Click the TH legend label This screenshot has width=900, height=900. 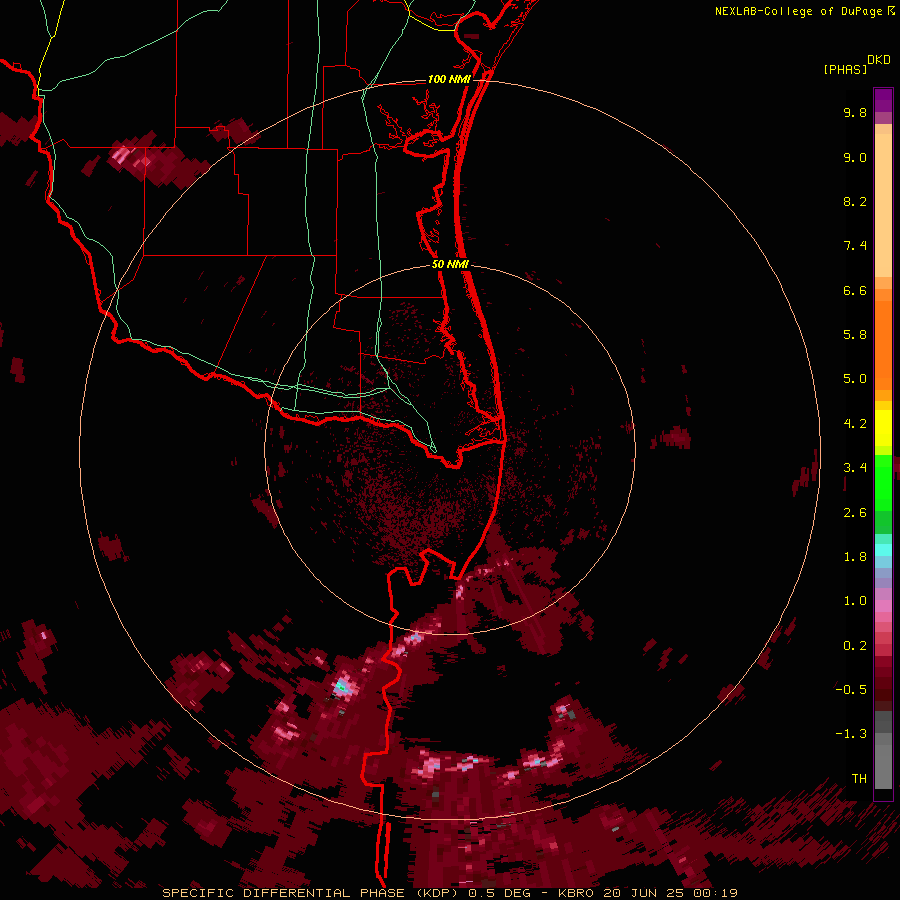point(859,779)
